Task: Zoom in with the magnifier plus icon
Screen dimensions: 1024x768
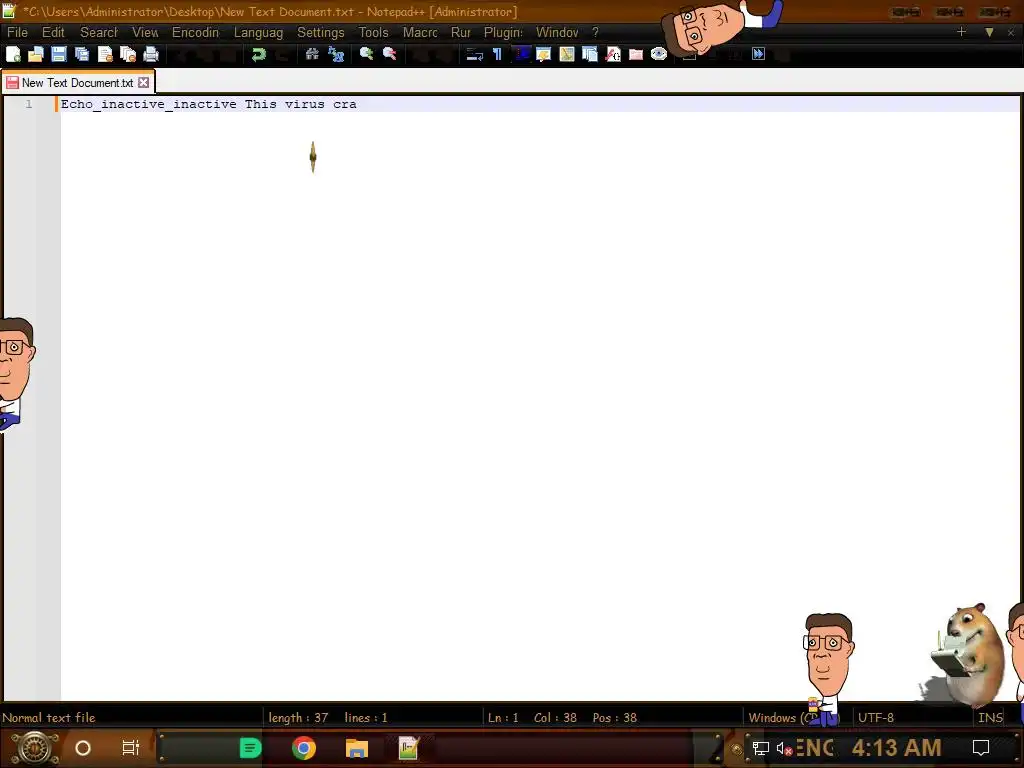Action: [x=366, y=55]
